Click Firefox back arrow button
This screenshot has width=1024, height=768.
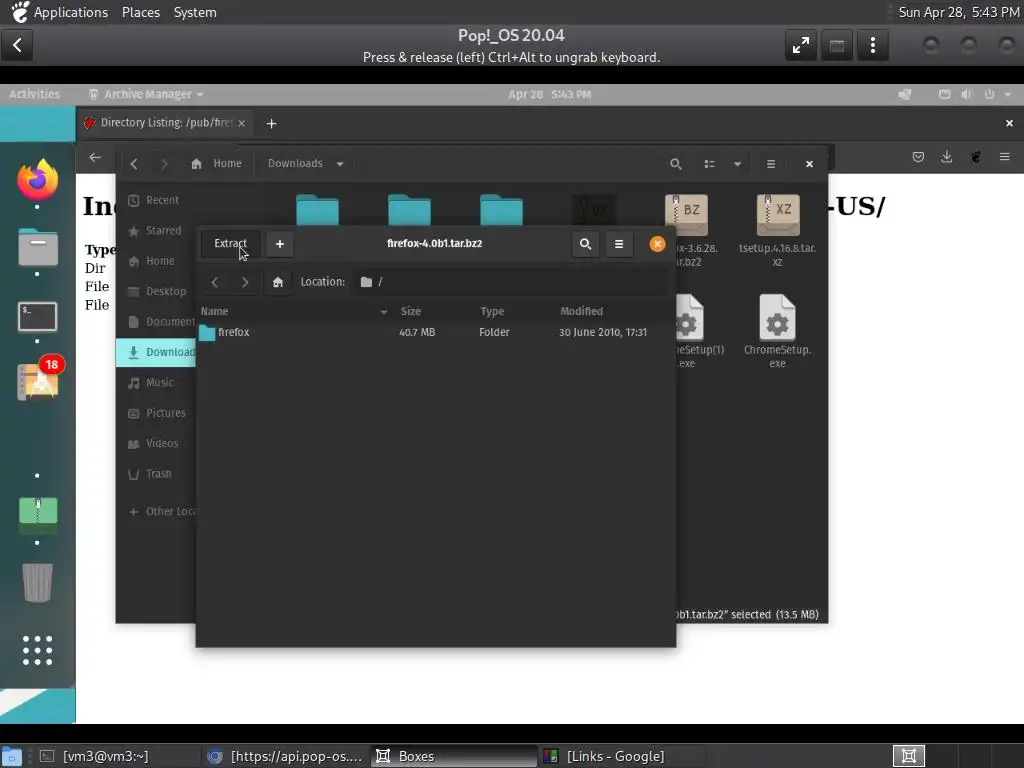[x=95, y=157]
